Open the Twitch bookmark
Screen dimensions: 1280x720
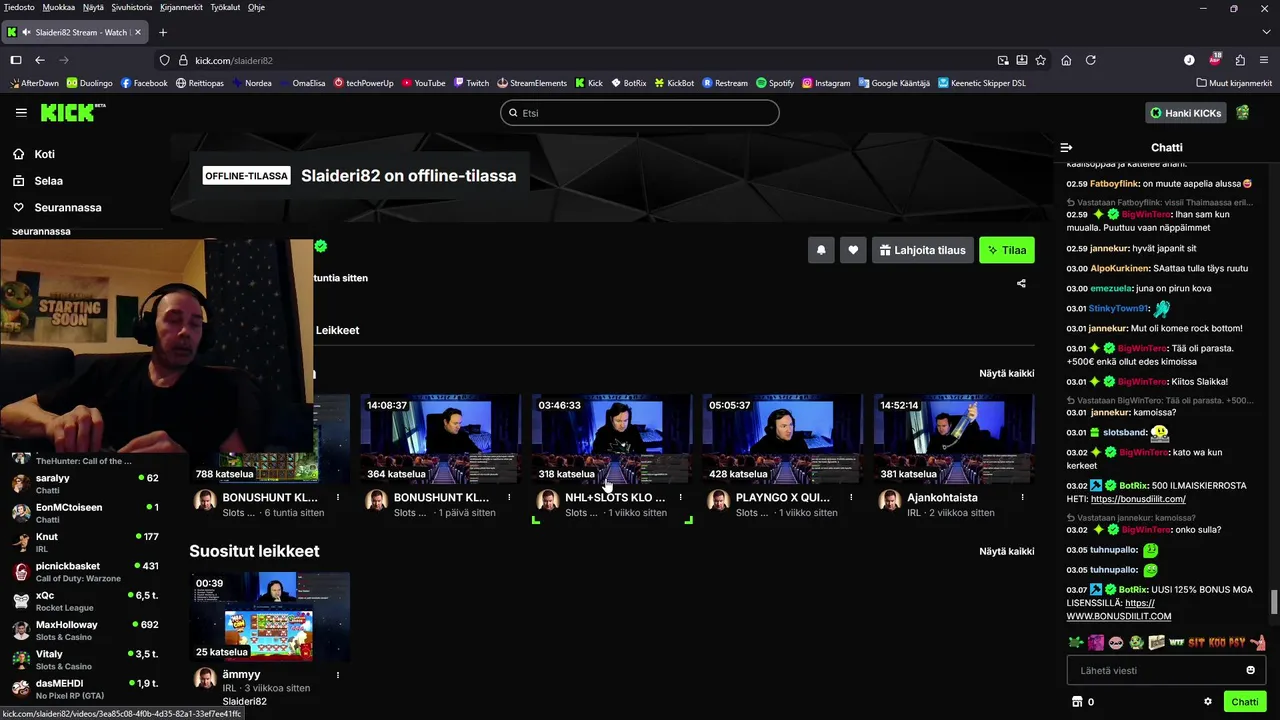coord(471,83)
